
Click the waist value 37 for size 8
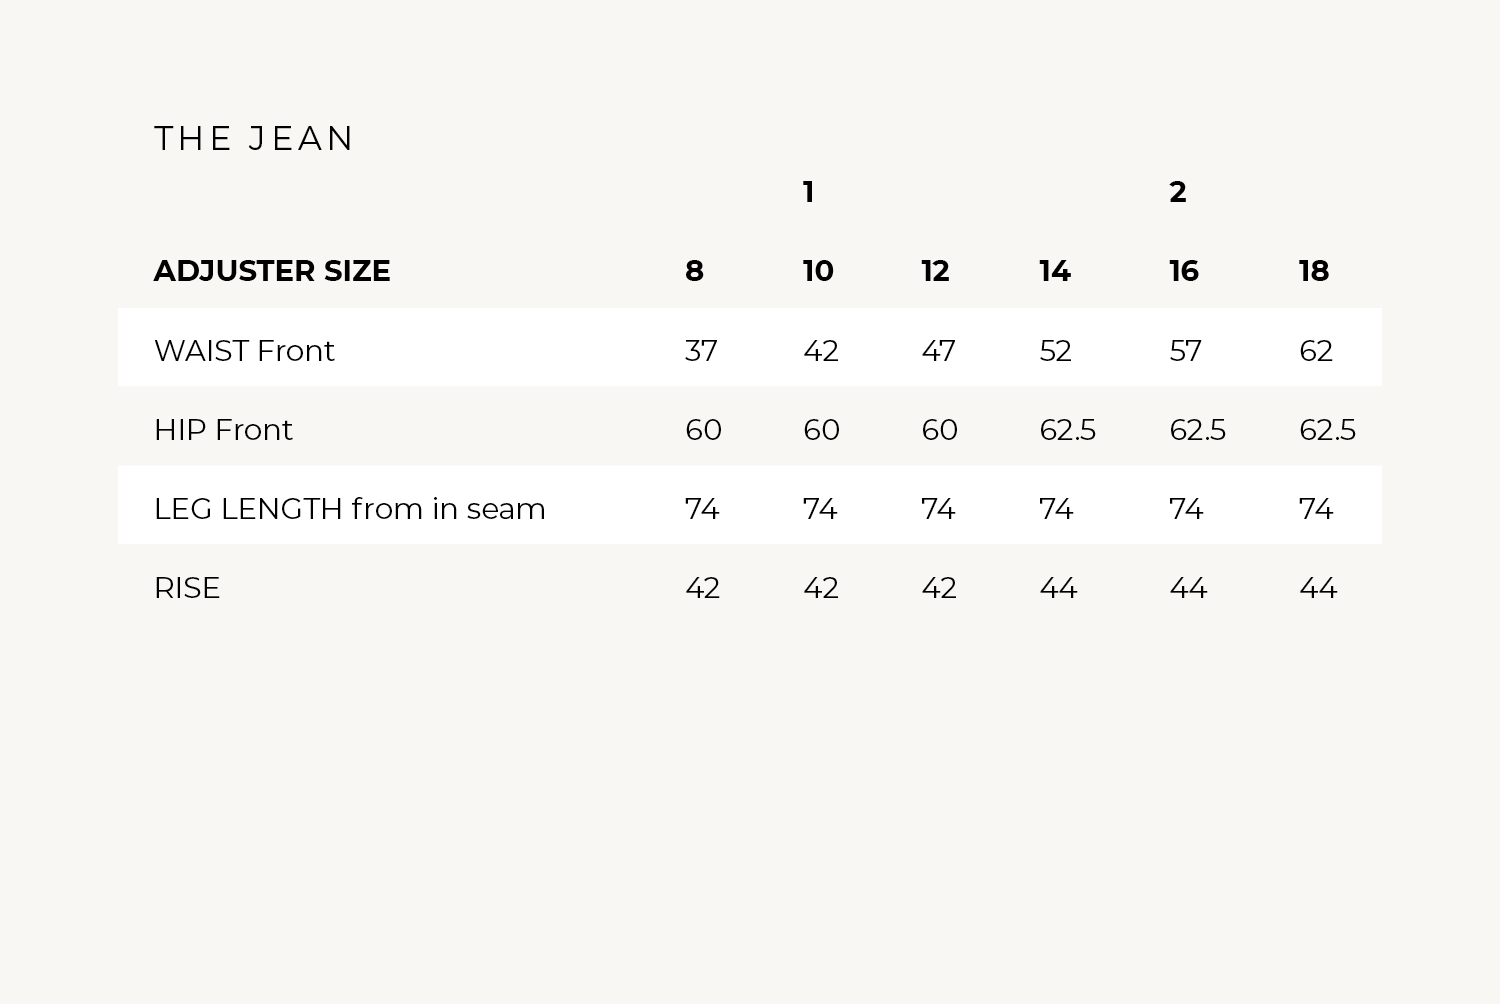[701, 351]
